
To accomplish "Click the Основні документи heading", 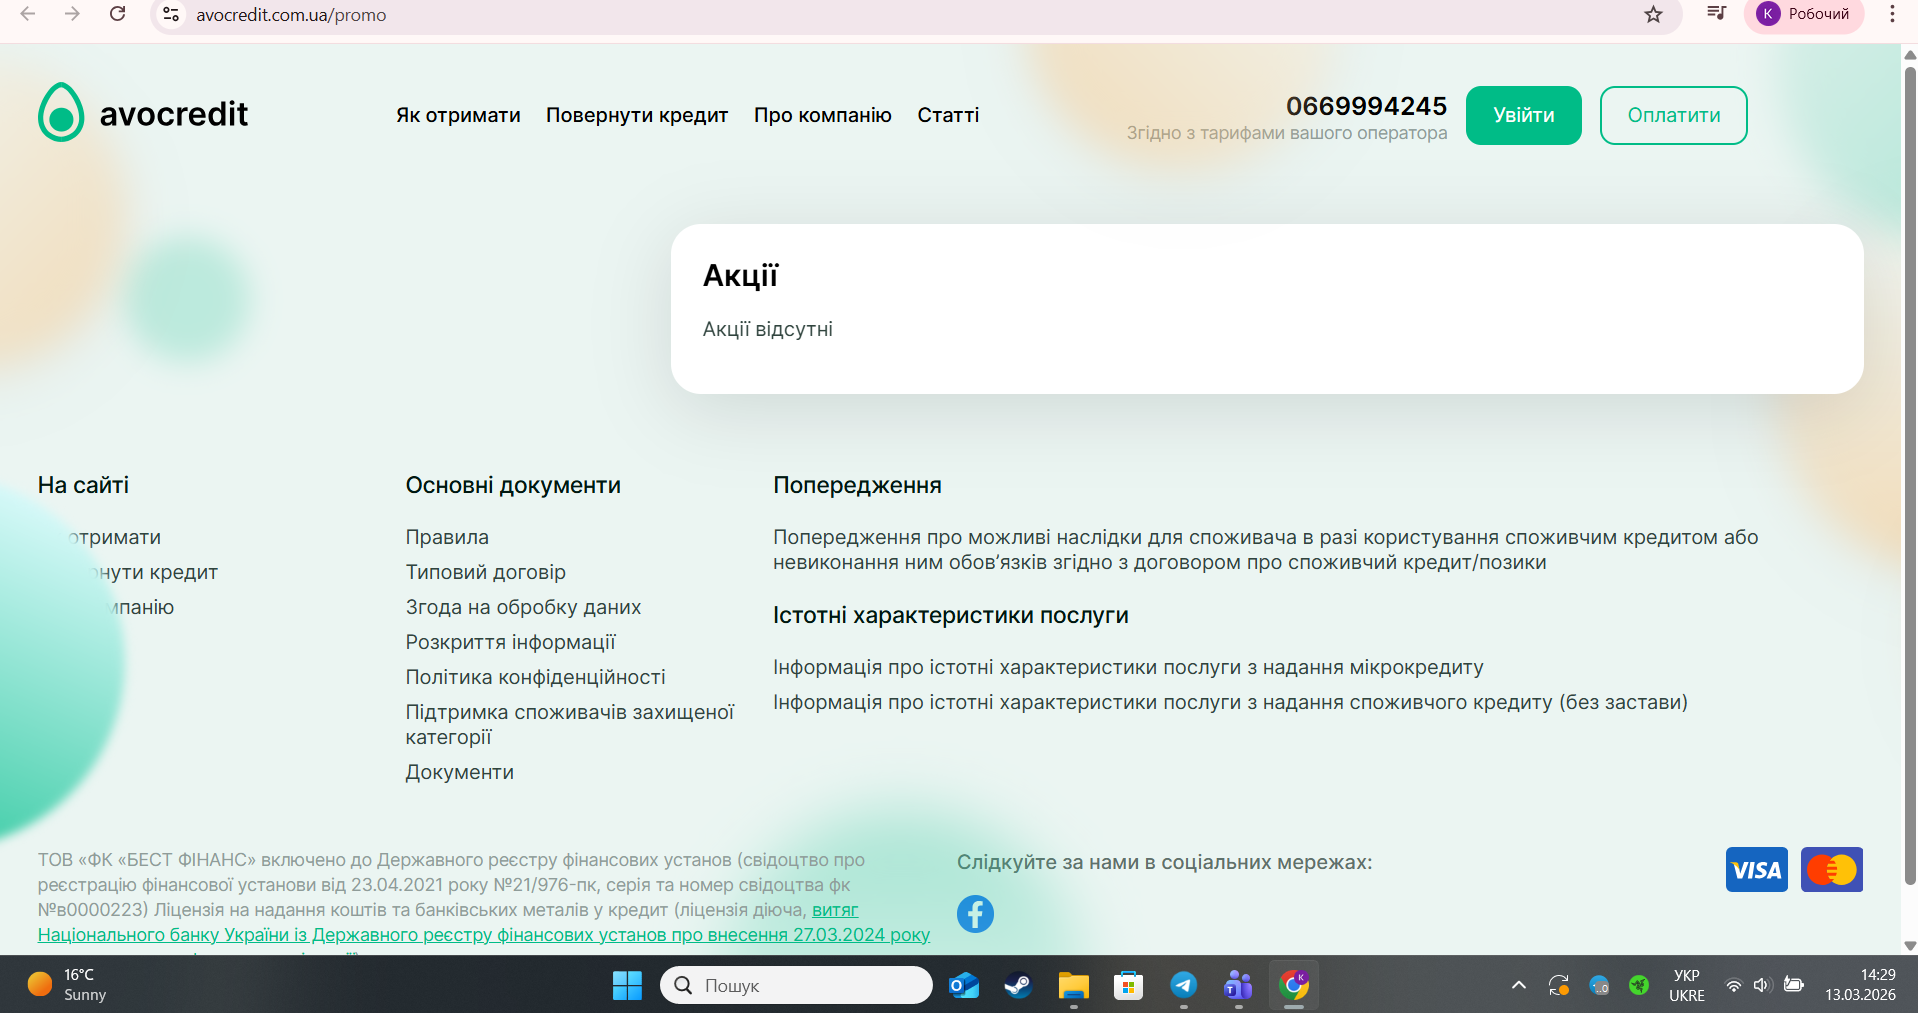I will click(513, 485).
